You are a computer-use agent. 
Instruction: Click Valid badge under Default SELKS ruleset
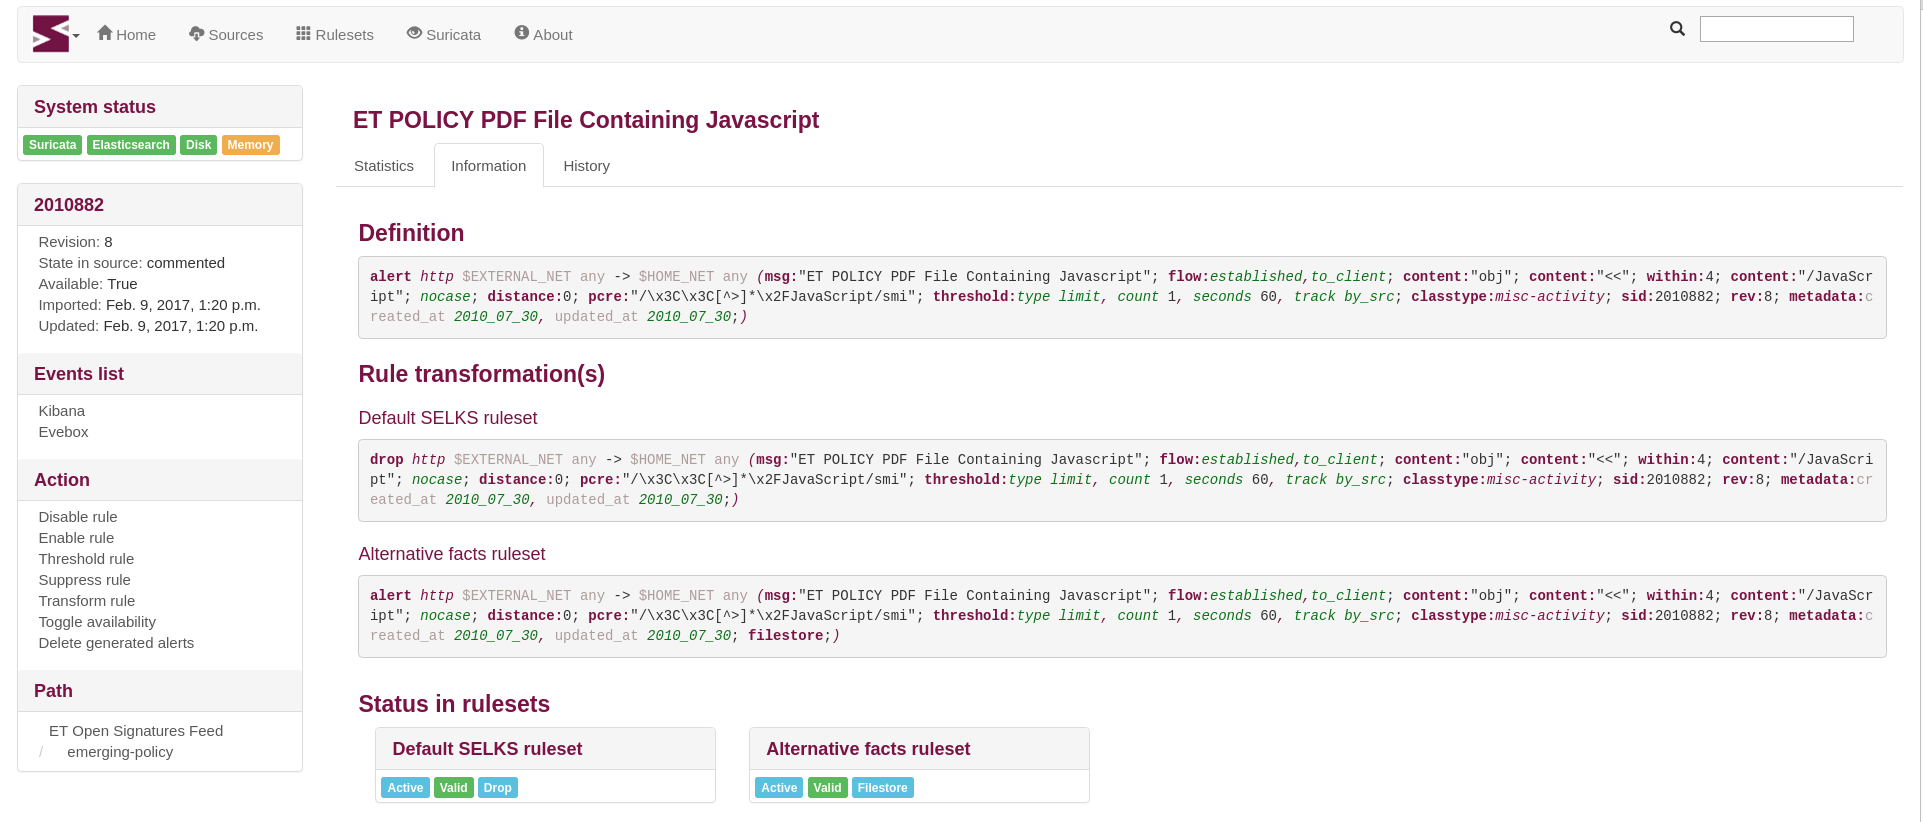[454, 788]
